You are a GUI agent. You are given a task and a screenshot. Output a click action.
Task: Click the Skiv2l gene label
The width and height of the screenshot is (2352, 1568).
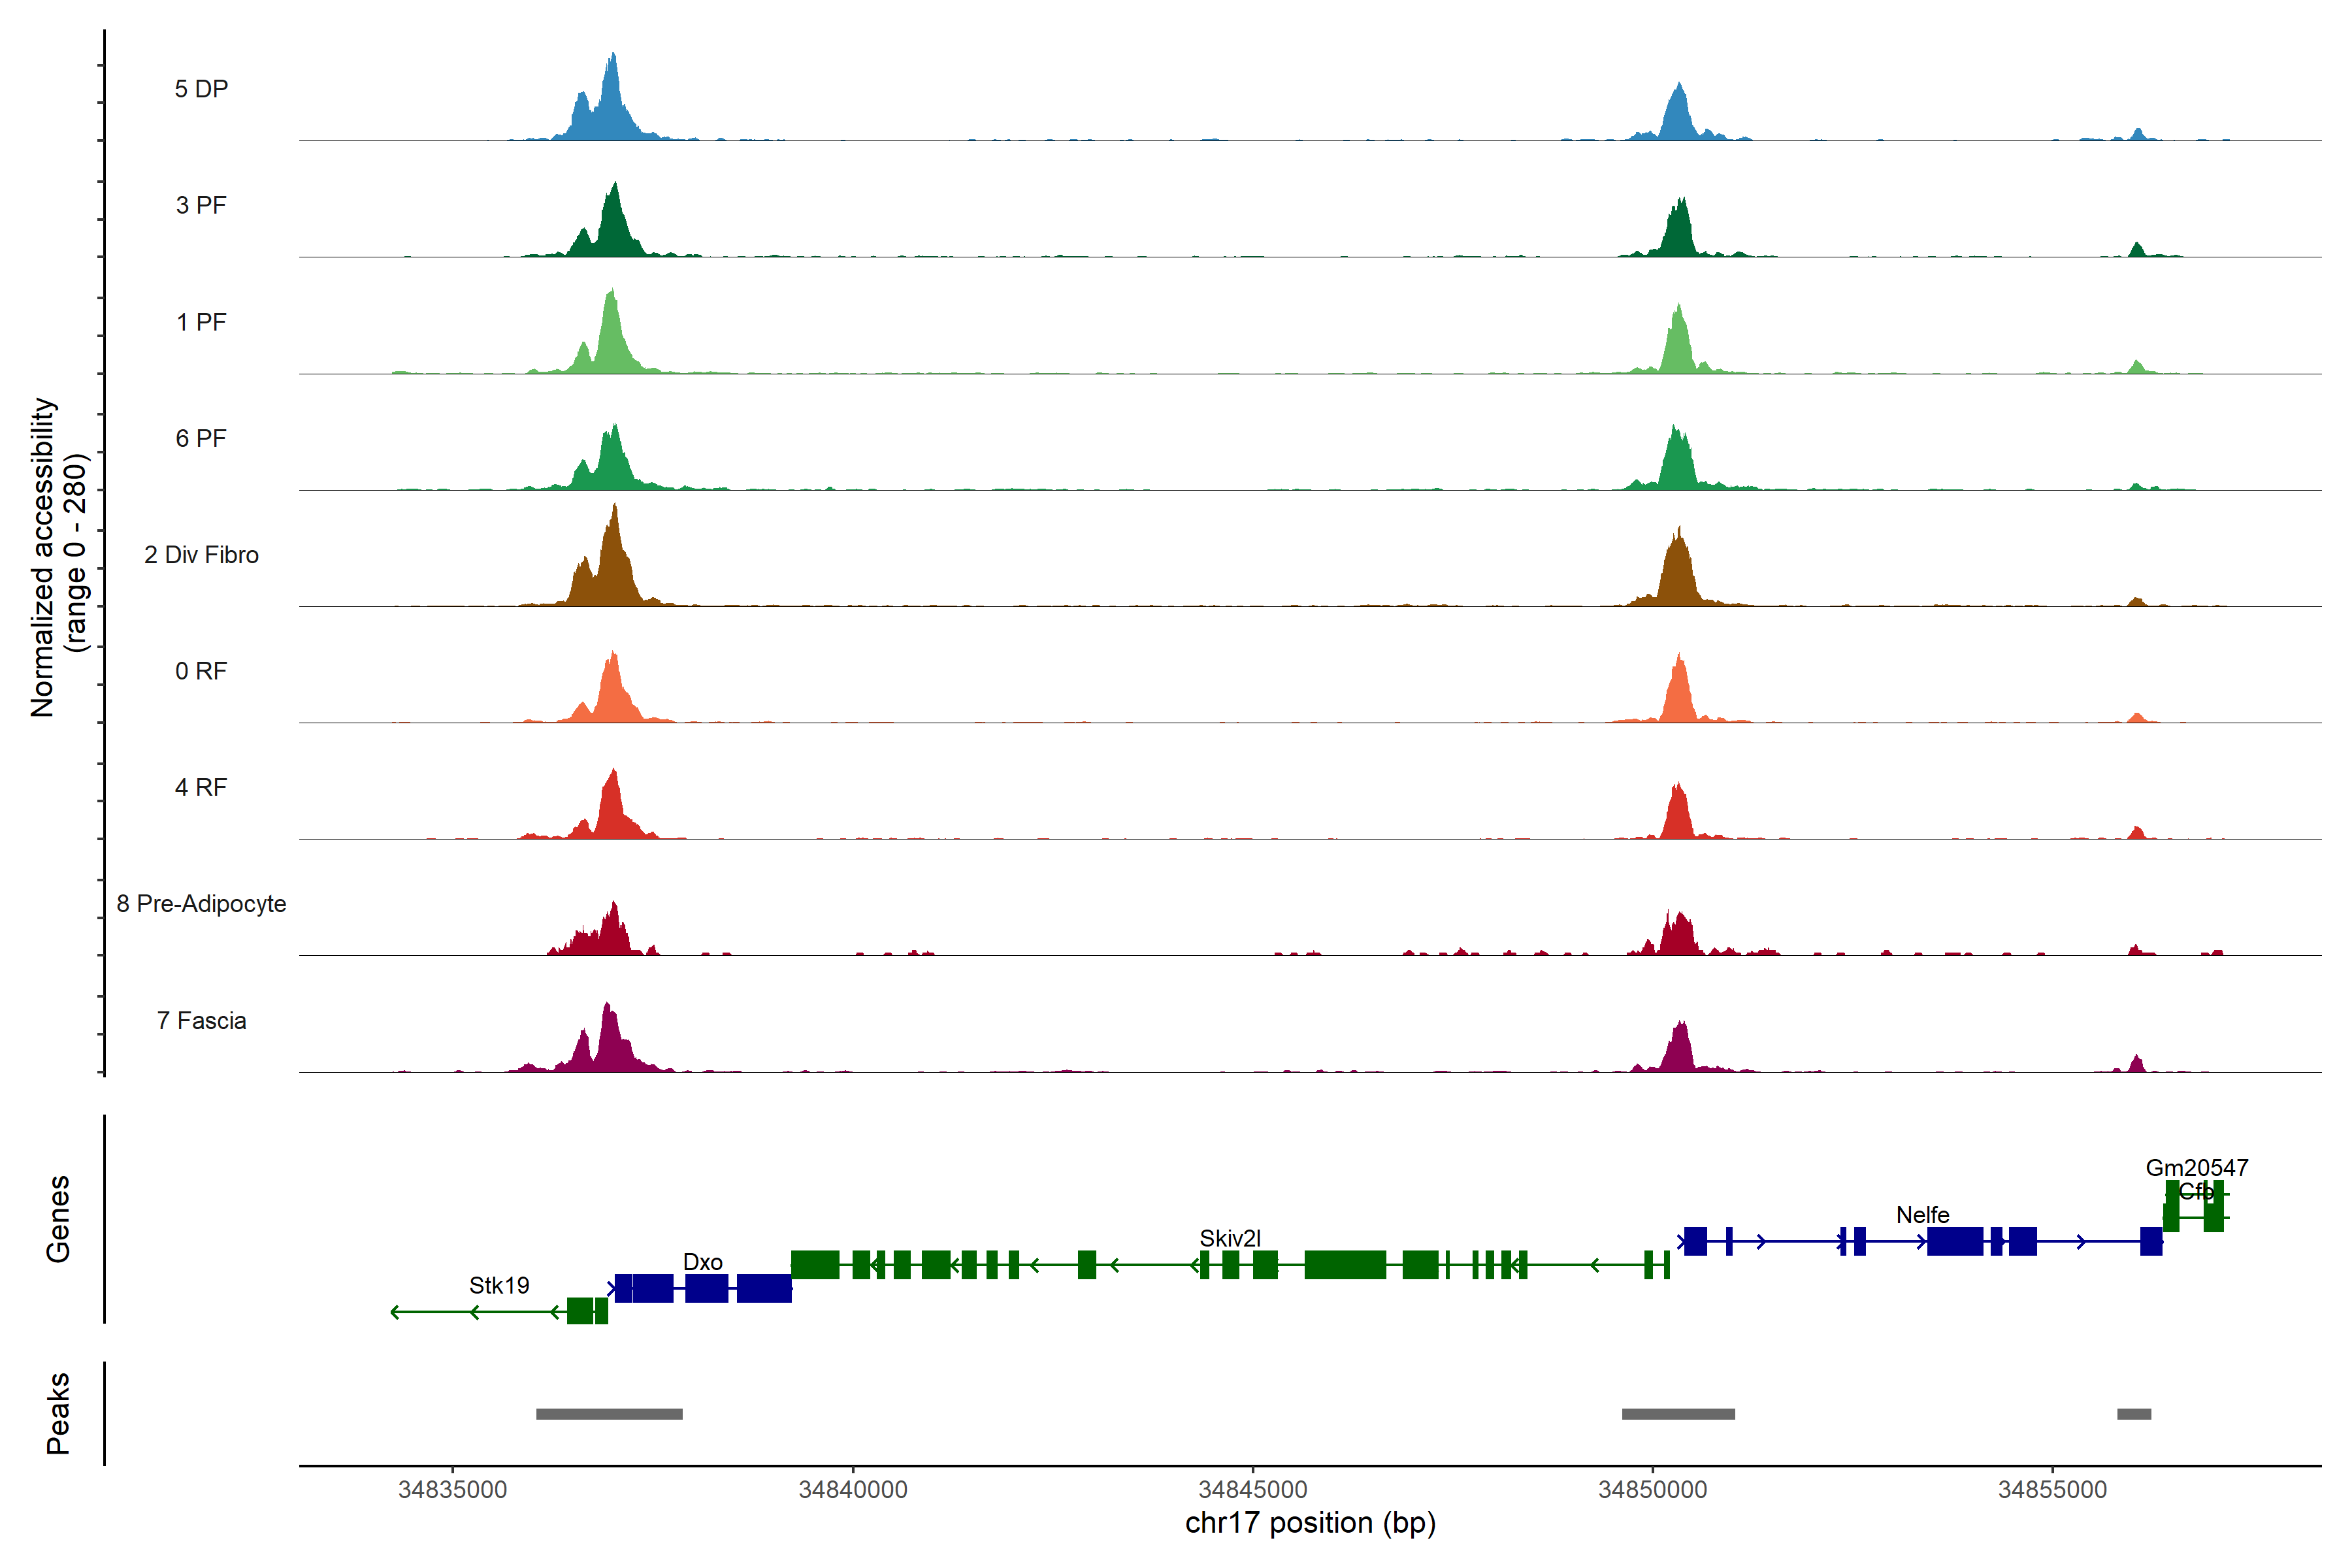pos(1230,1238)
